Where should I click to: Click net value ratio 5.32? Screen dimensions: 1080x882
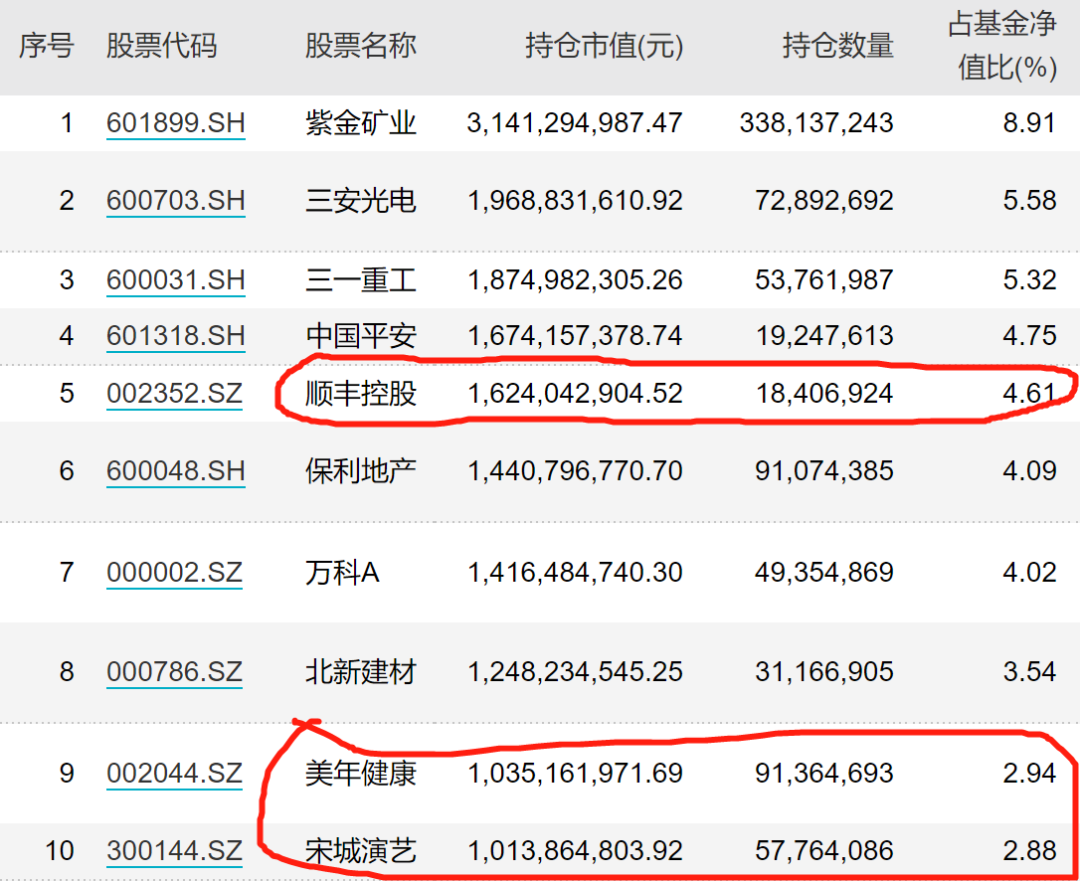(1030, 280)
